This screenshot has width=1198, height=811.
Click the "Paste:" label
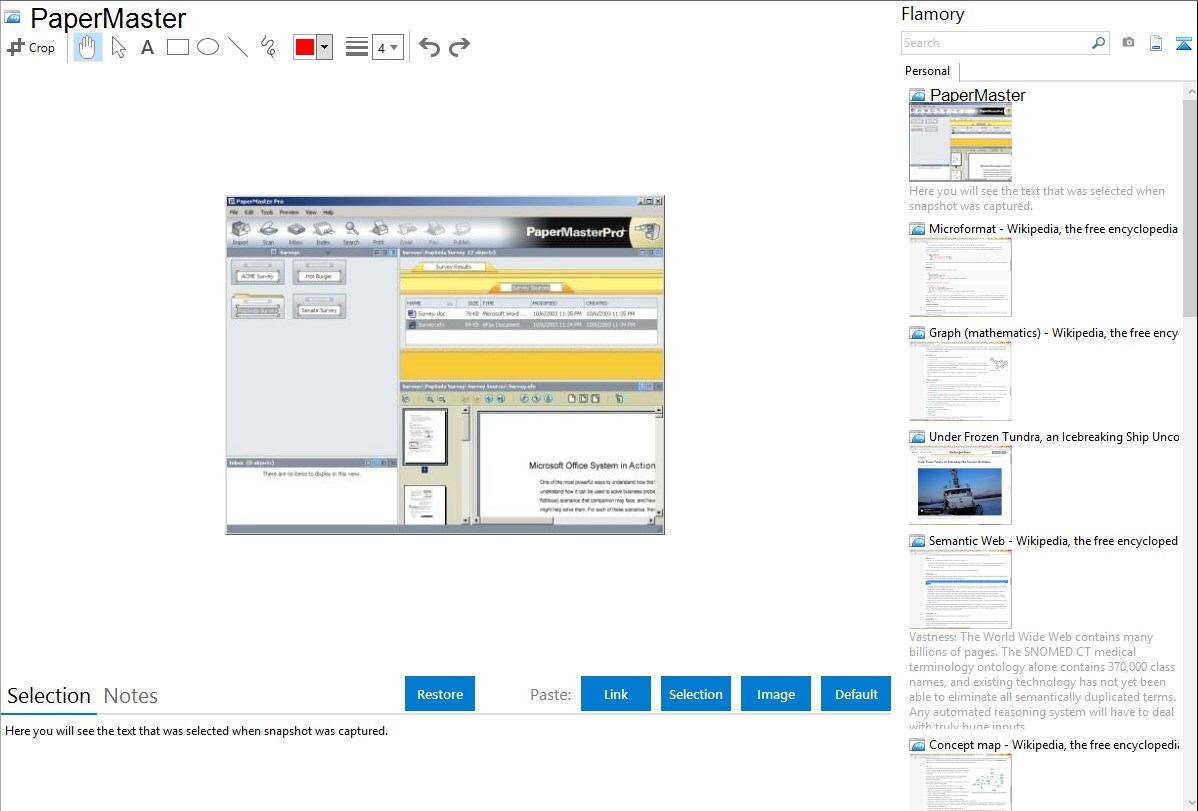tap(551, 694)
